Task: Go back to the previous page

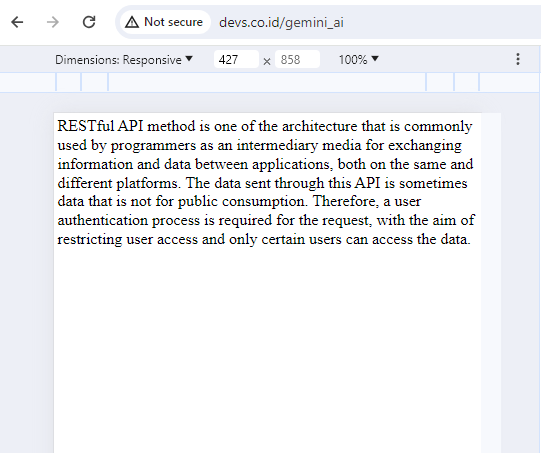Action: pos(17,22)
